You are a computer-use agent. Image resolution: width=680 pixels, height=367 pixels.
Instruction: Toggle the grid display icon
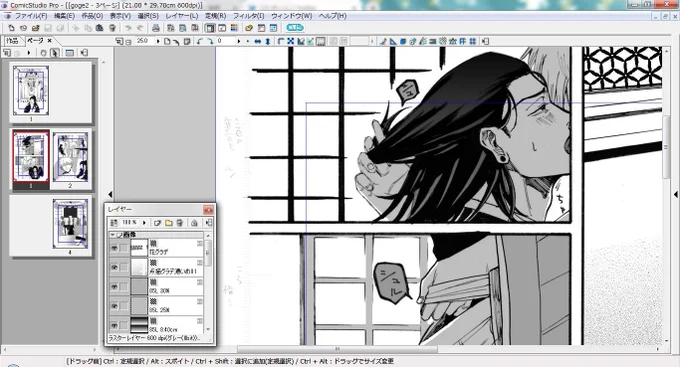click(473, 41)
